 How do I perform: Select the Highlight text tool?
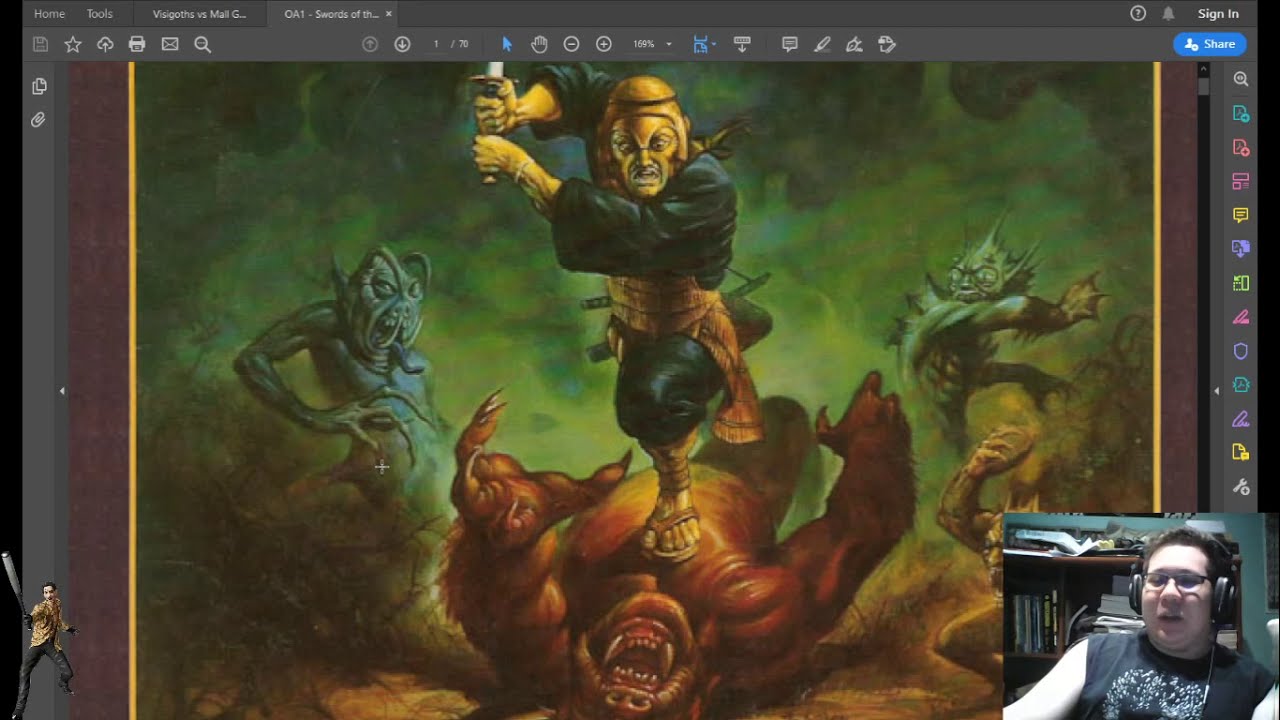(x=822, y=44)
